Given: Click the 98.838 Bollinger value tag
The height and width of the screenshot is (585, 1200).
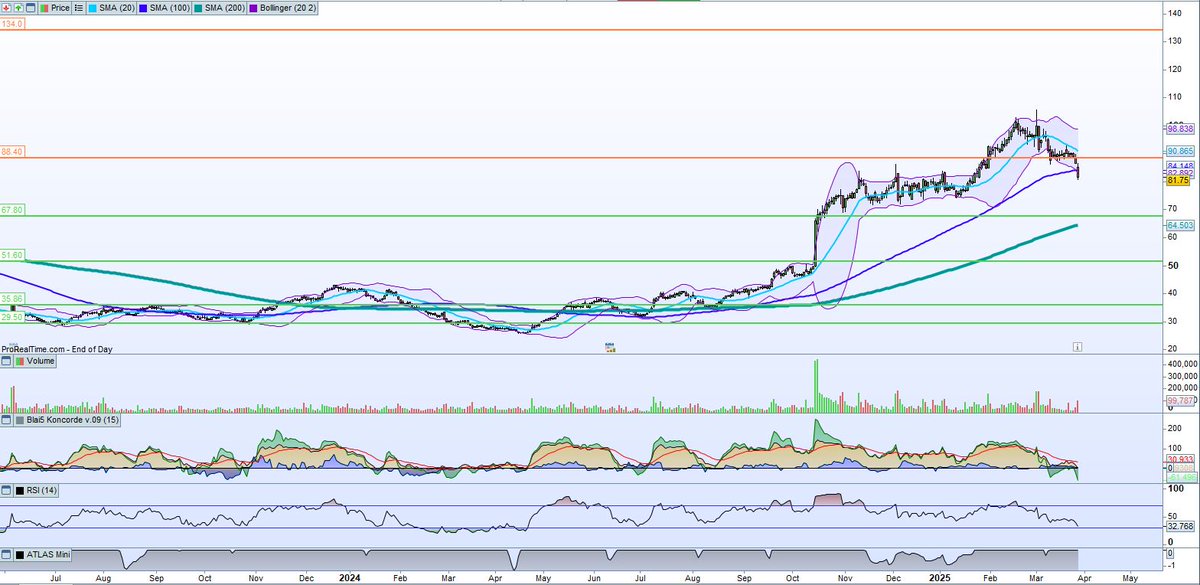Looking at the screenshot, I should (x=1179, y=129).
